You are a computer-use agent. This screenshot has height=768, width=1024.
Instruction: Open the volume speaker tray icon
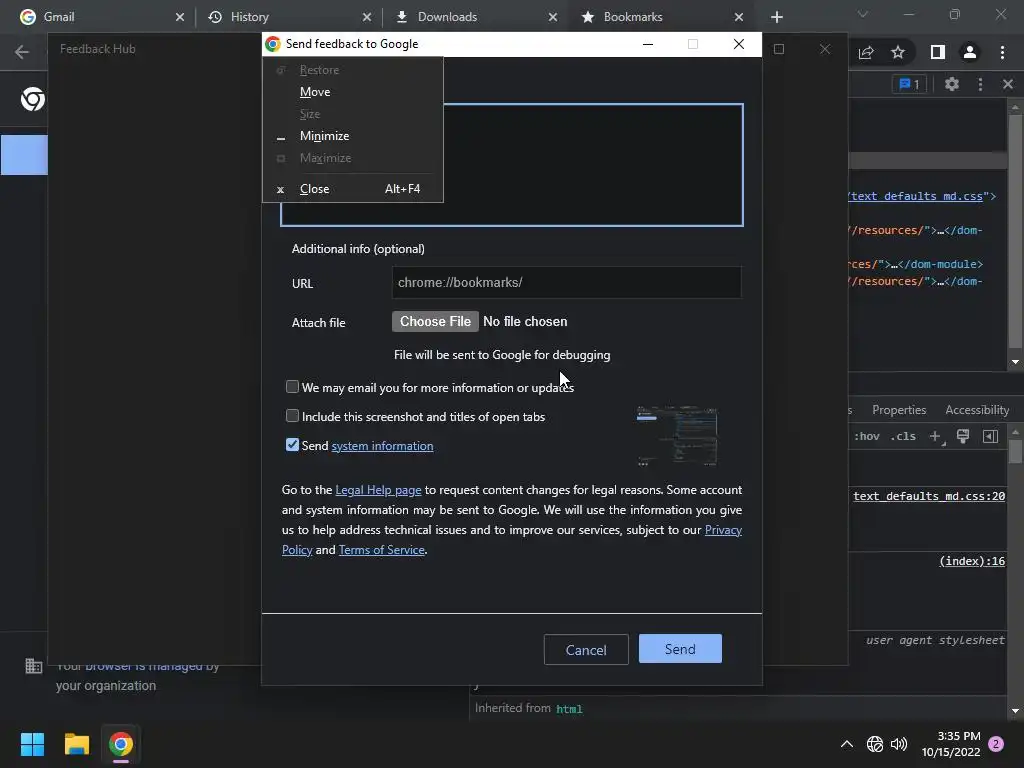899,744
